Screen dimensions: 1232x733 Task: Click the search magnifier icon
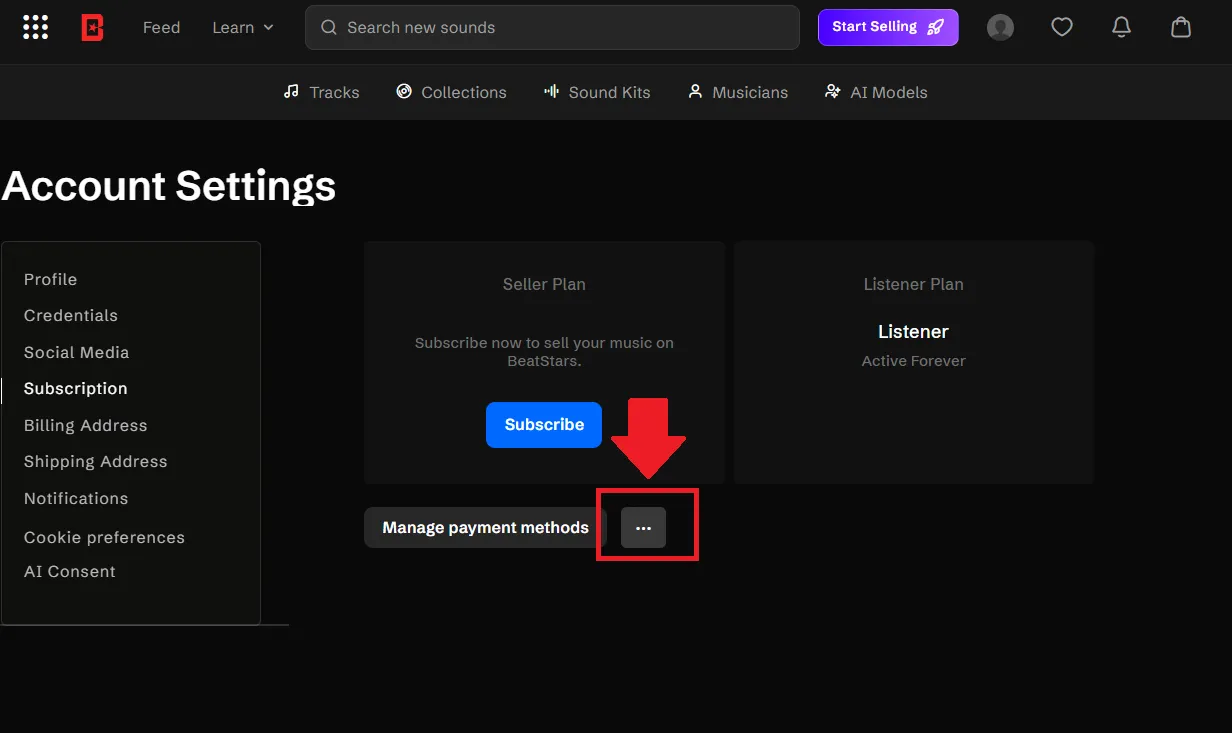click(x=328, y=27)
